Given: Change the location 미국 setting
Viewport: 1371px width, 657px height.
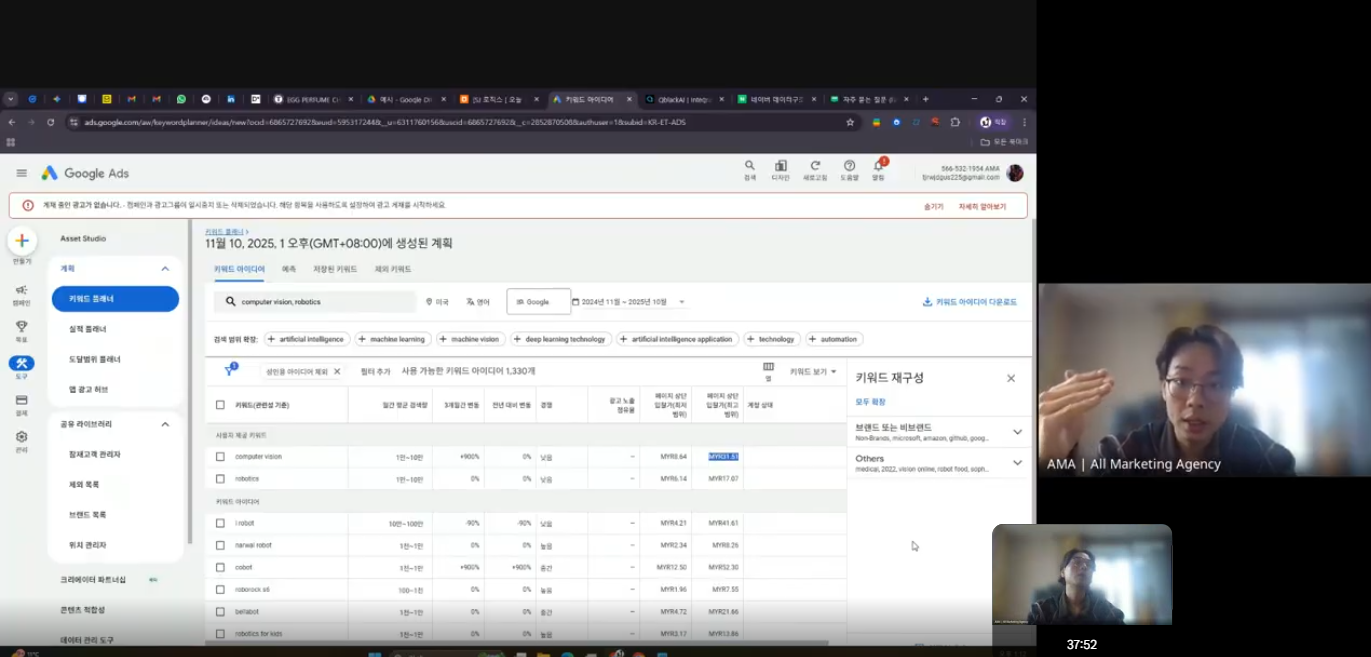Looking at the screenshot, I should 437,302.
